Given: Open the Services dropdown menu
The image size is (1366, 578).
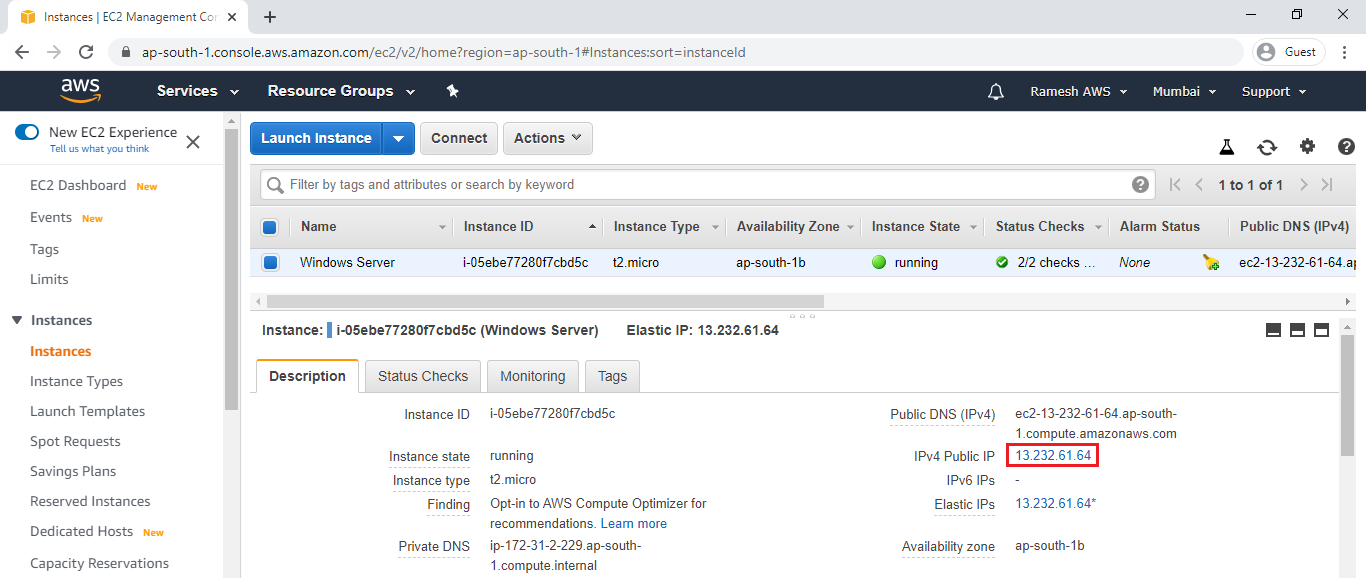Looking at the screenshot, I should (198, 91).
